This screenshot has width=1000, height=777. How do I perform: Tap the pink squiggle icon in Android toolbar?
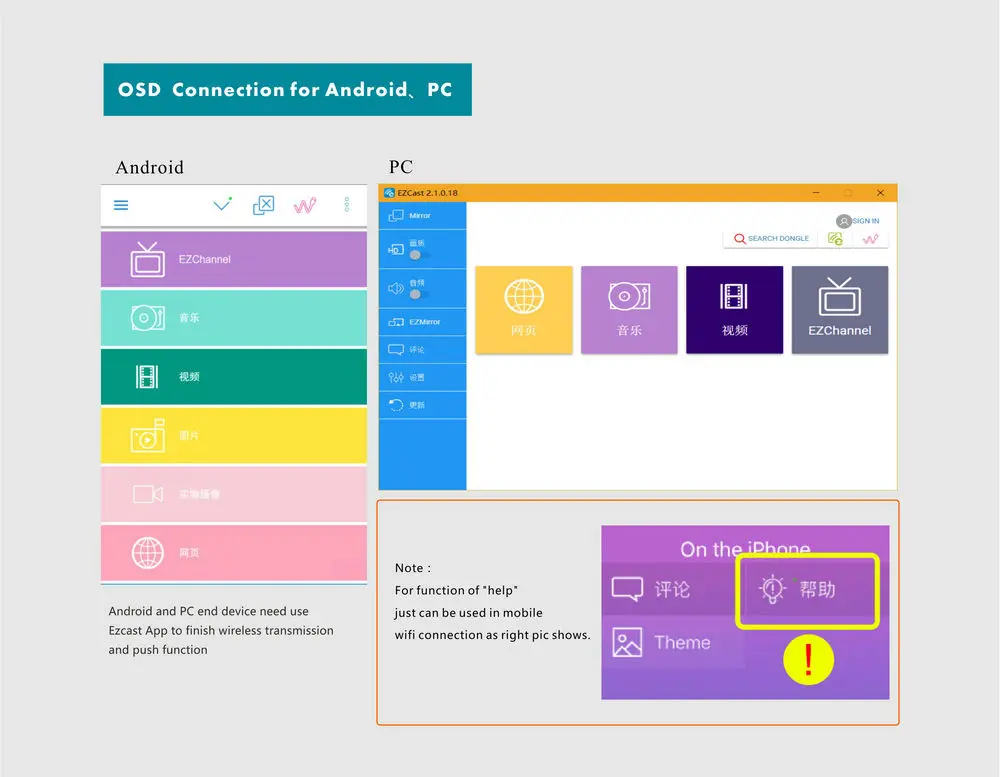click(x=305, y=205)
